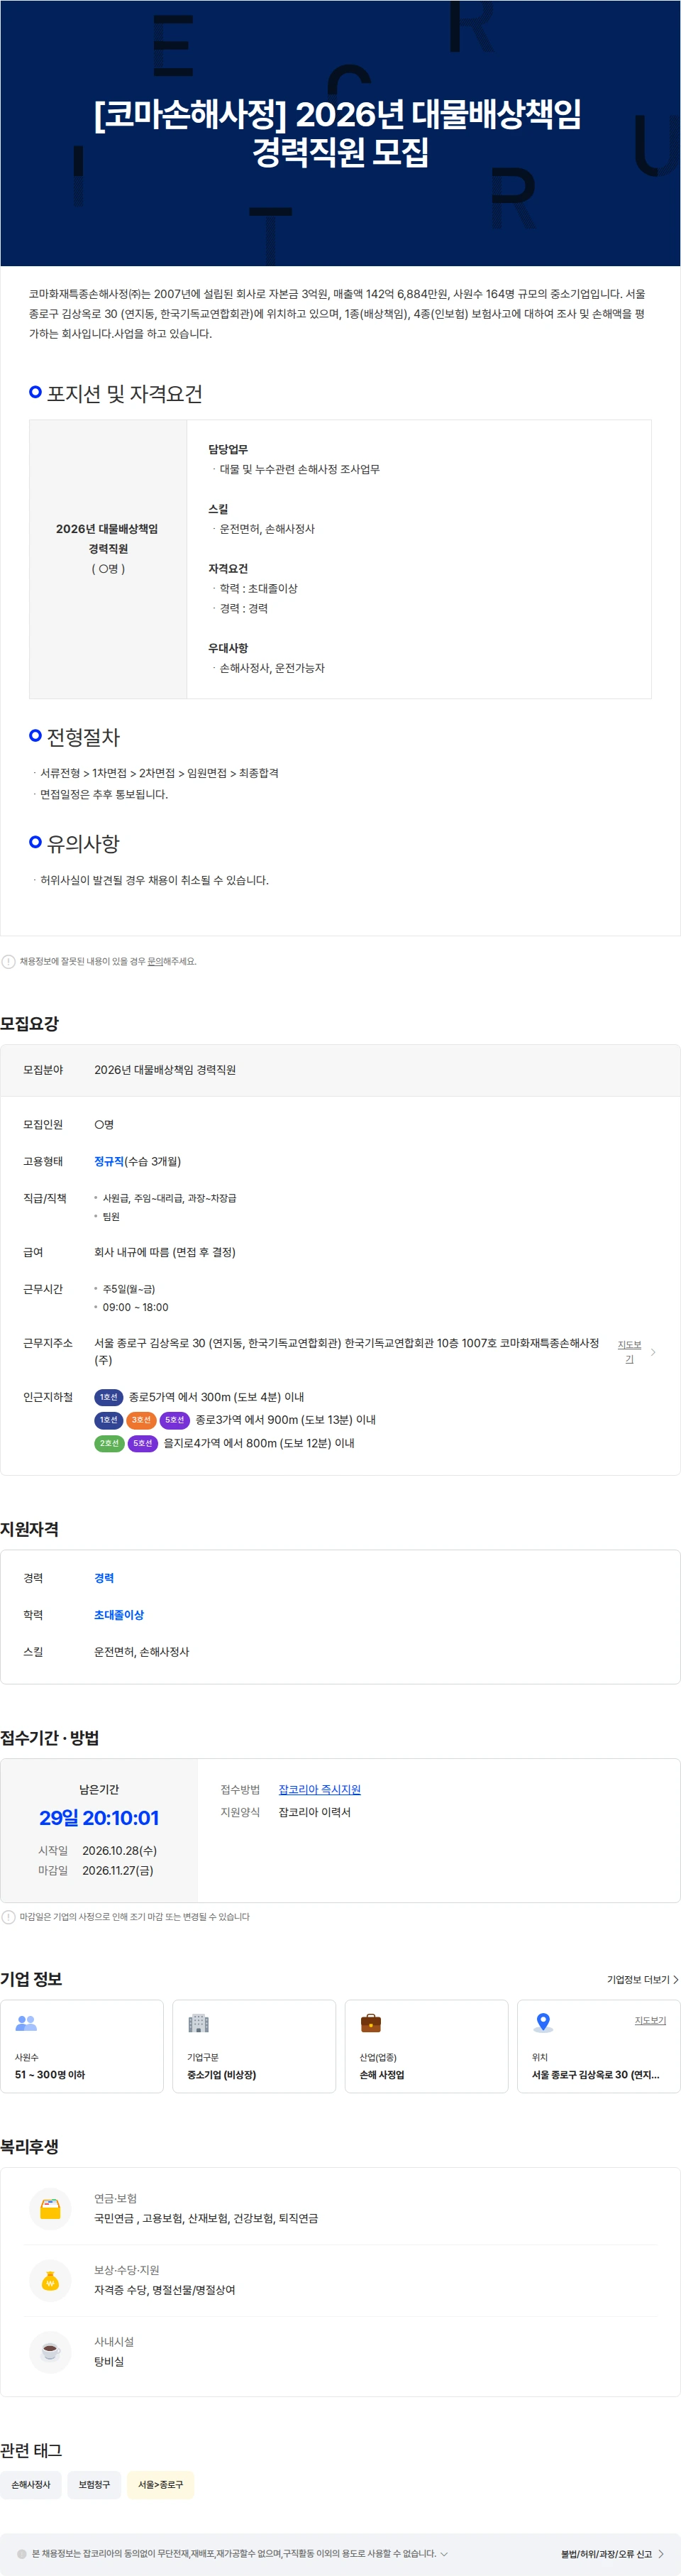Viewport: 681px width, 2576px height.
Task: Click the 정규직 employment type text
Action: (109, 1162)
